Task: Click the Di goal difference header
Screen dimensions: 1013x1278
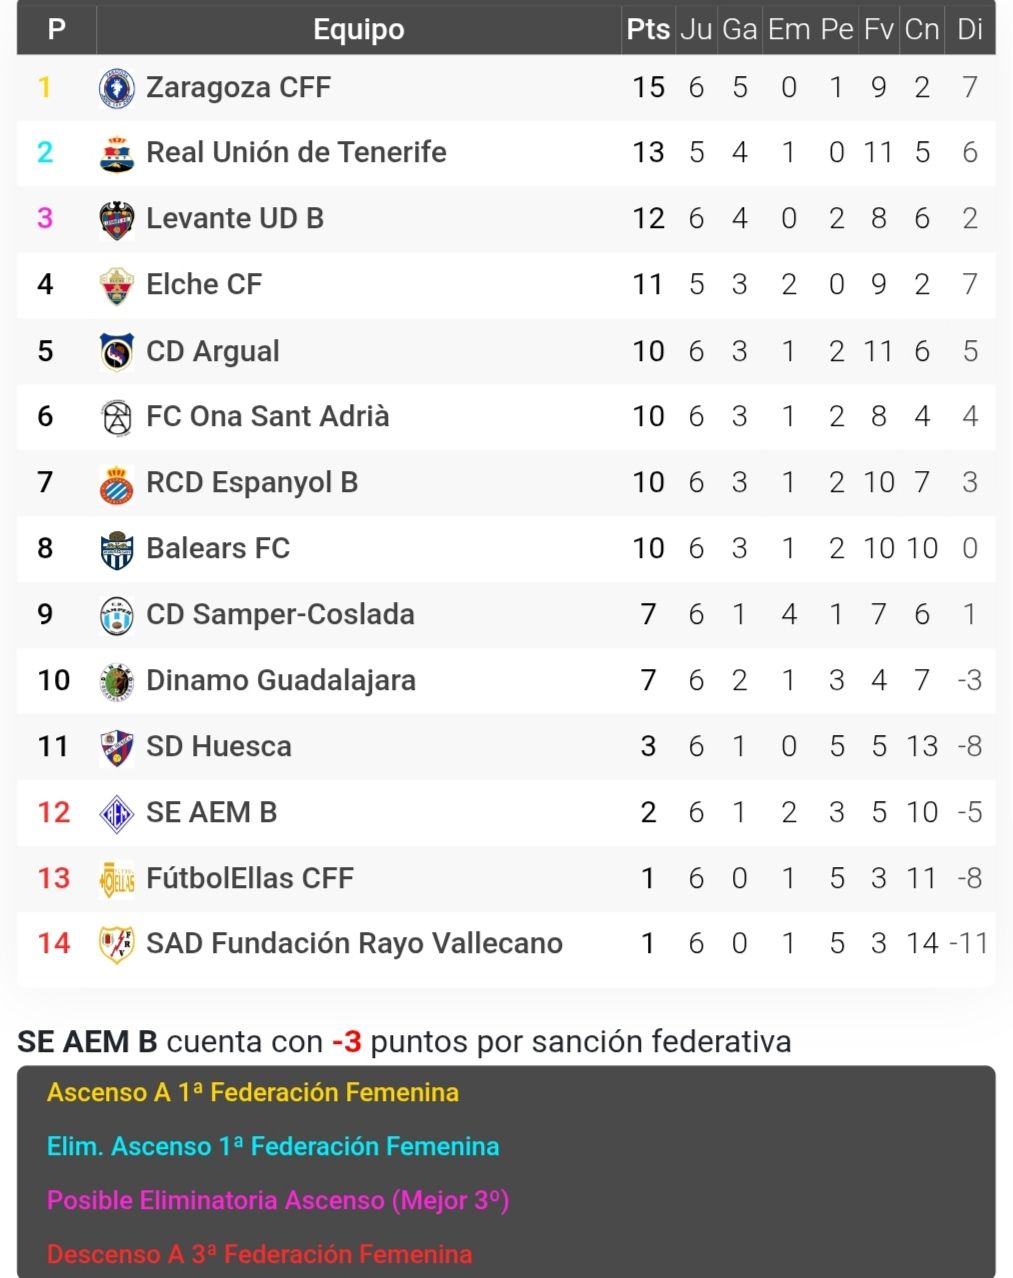Action: coord(969,30)
